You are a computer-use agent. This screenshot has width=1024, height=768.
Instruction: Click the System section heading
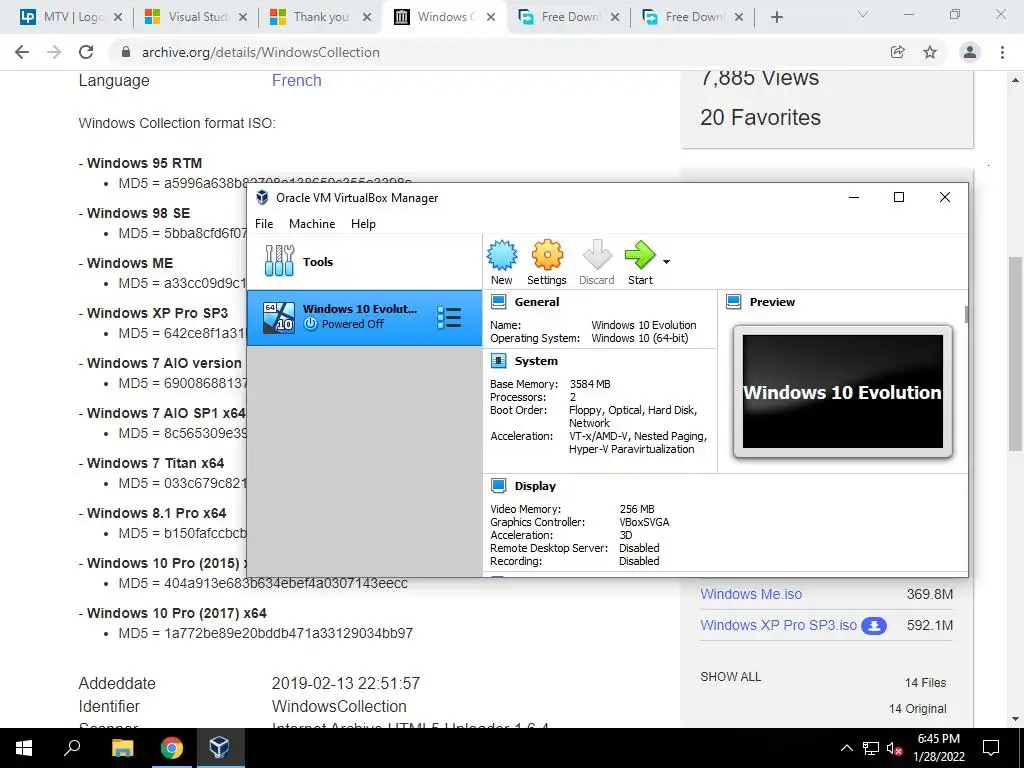point(536,360)
